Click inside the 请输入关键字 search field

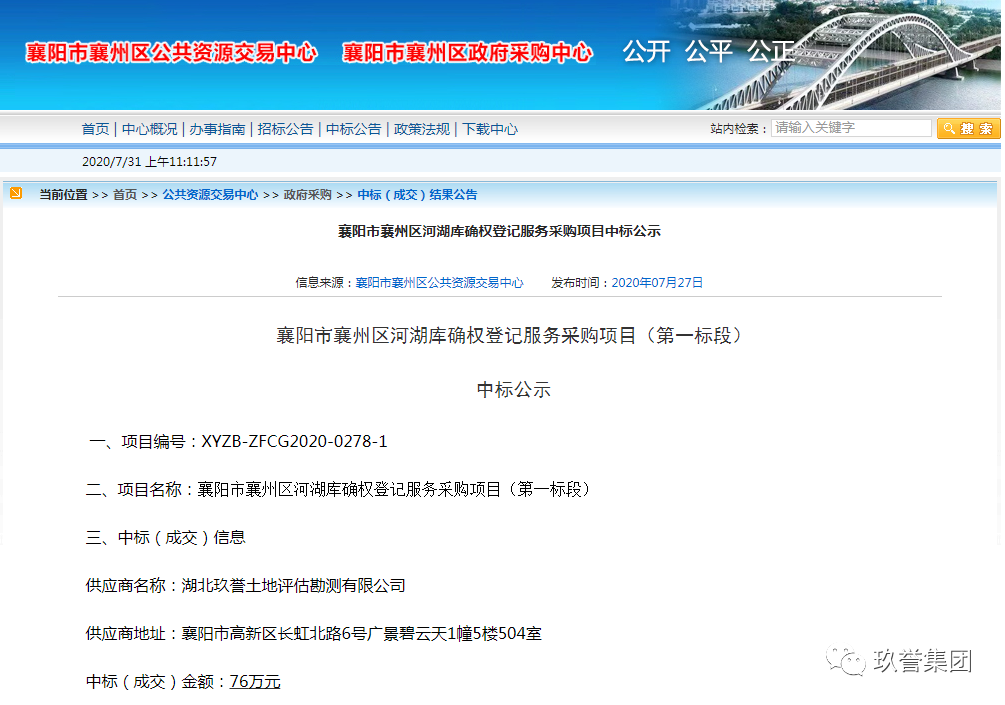850,127
